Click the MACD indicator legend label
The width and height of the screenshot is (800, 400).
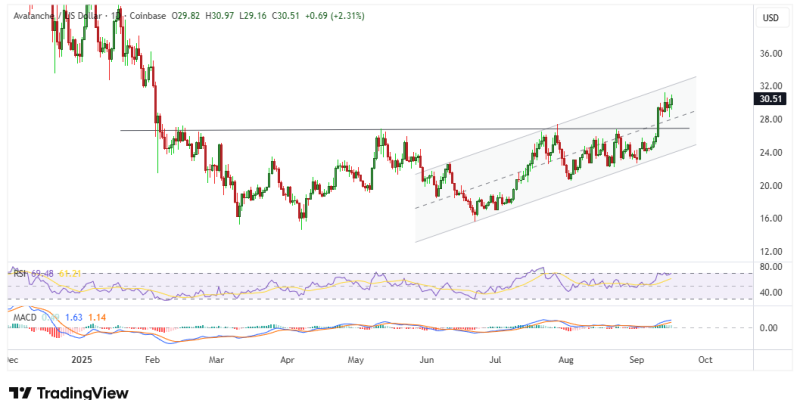tap(24, 318)
